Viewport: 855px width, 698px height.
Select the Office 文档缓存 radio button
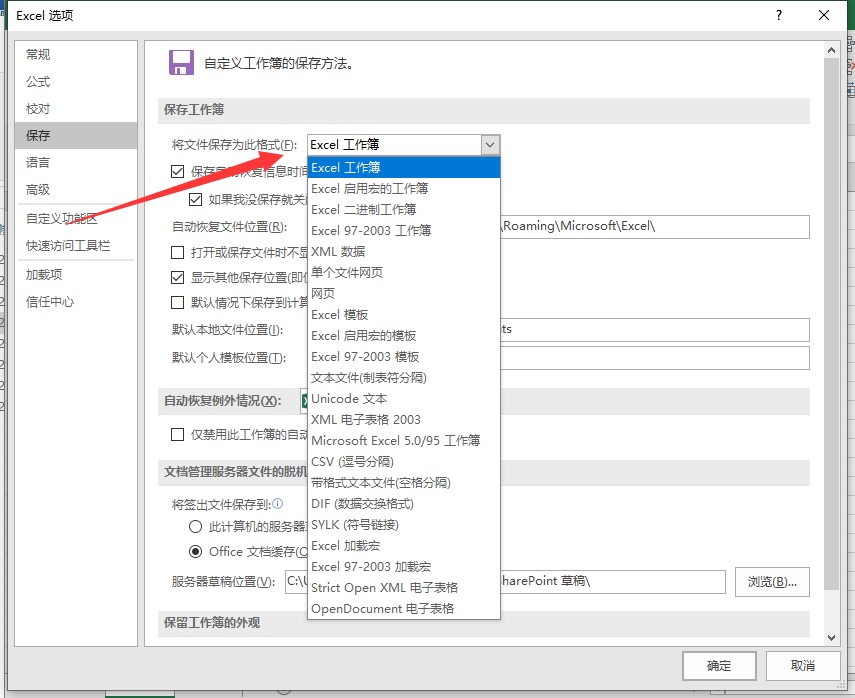(x=196, y=551)
